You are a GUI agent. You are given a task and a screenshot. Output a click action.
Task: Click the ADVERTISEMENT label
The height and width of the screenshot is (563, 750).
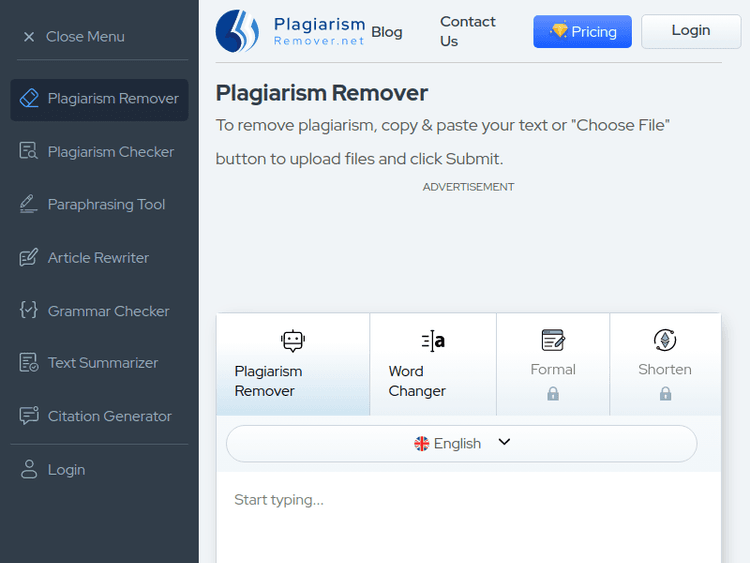coord(468,187)
